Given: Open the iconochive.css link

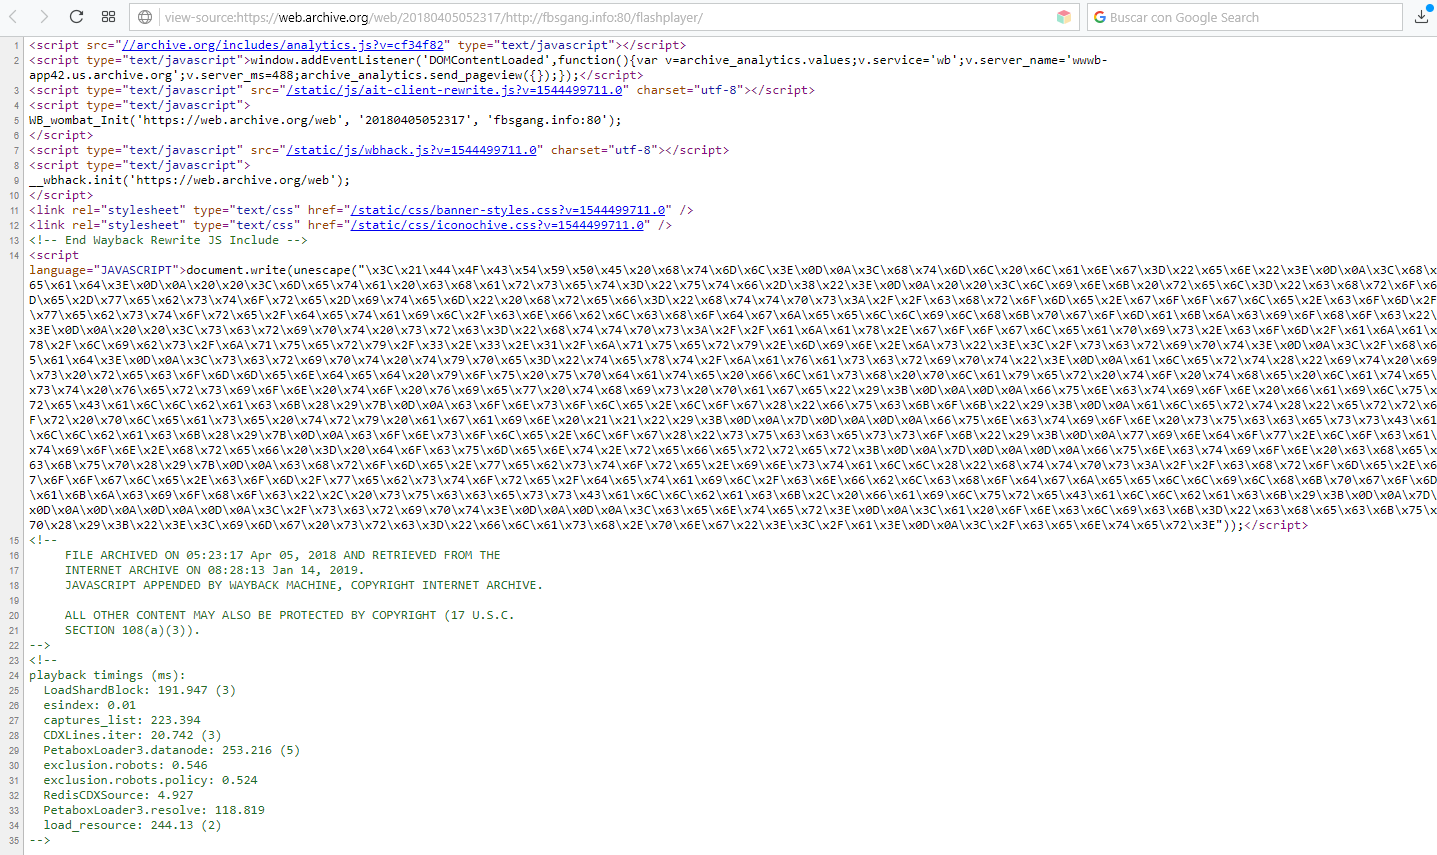Looking at the screenshot, I should pos(497,225).
